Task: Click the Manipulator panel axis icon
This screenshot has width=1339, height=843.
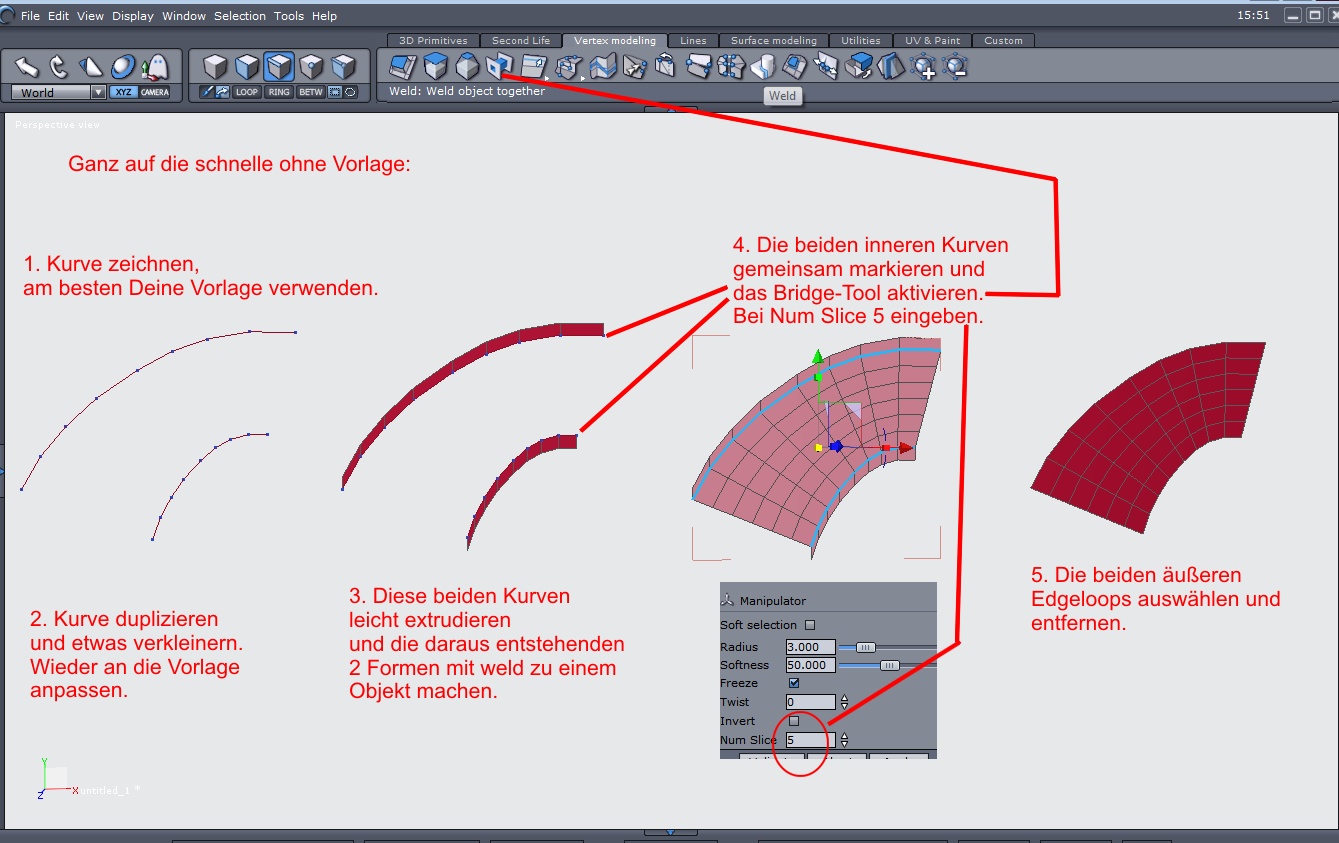Action: click(x=727, y=600)
